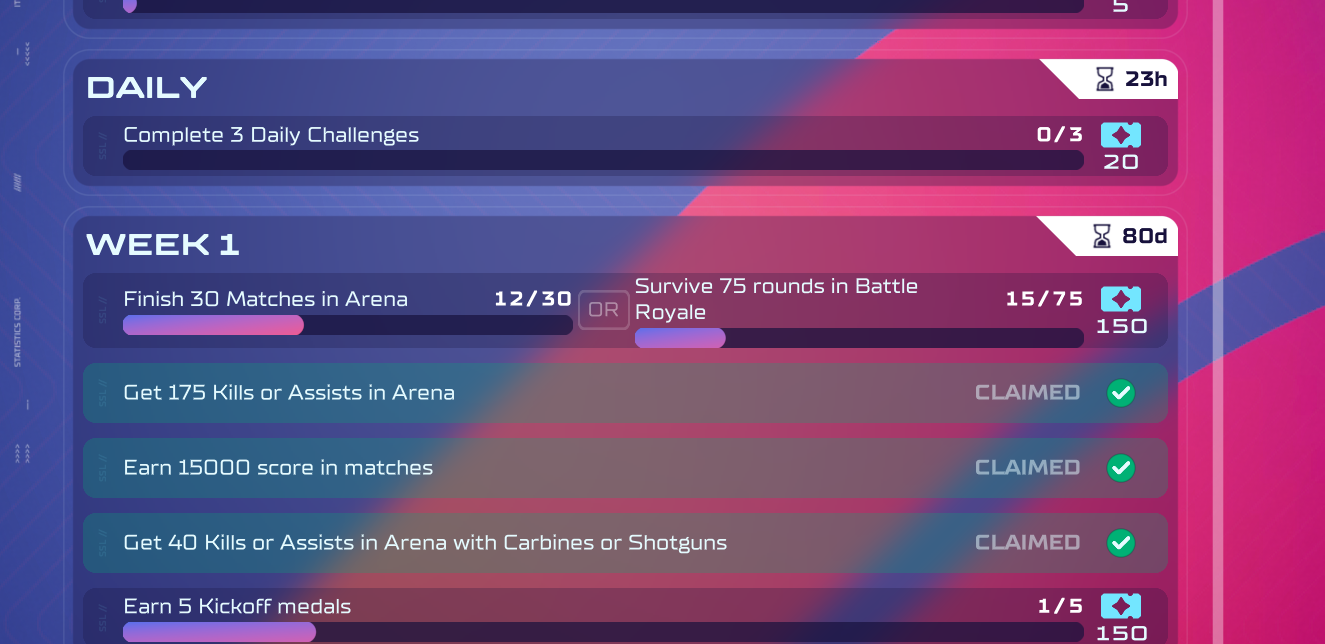Click green checkmark for 175 Kills challenge
The width and height of the screenshot is (1325, 644).
point(1121,393)
